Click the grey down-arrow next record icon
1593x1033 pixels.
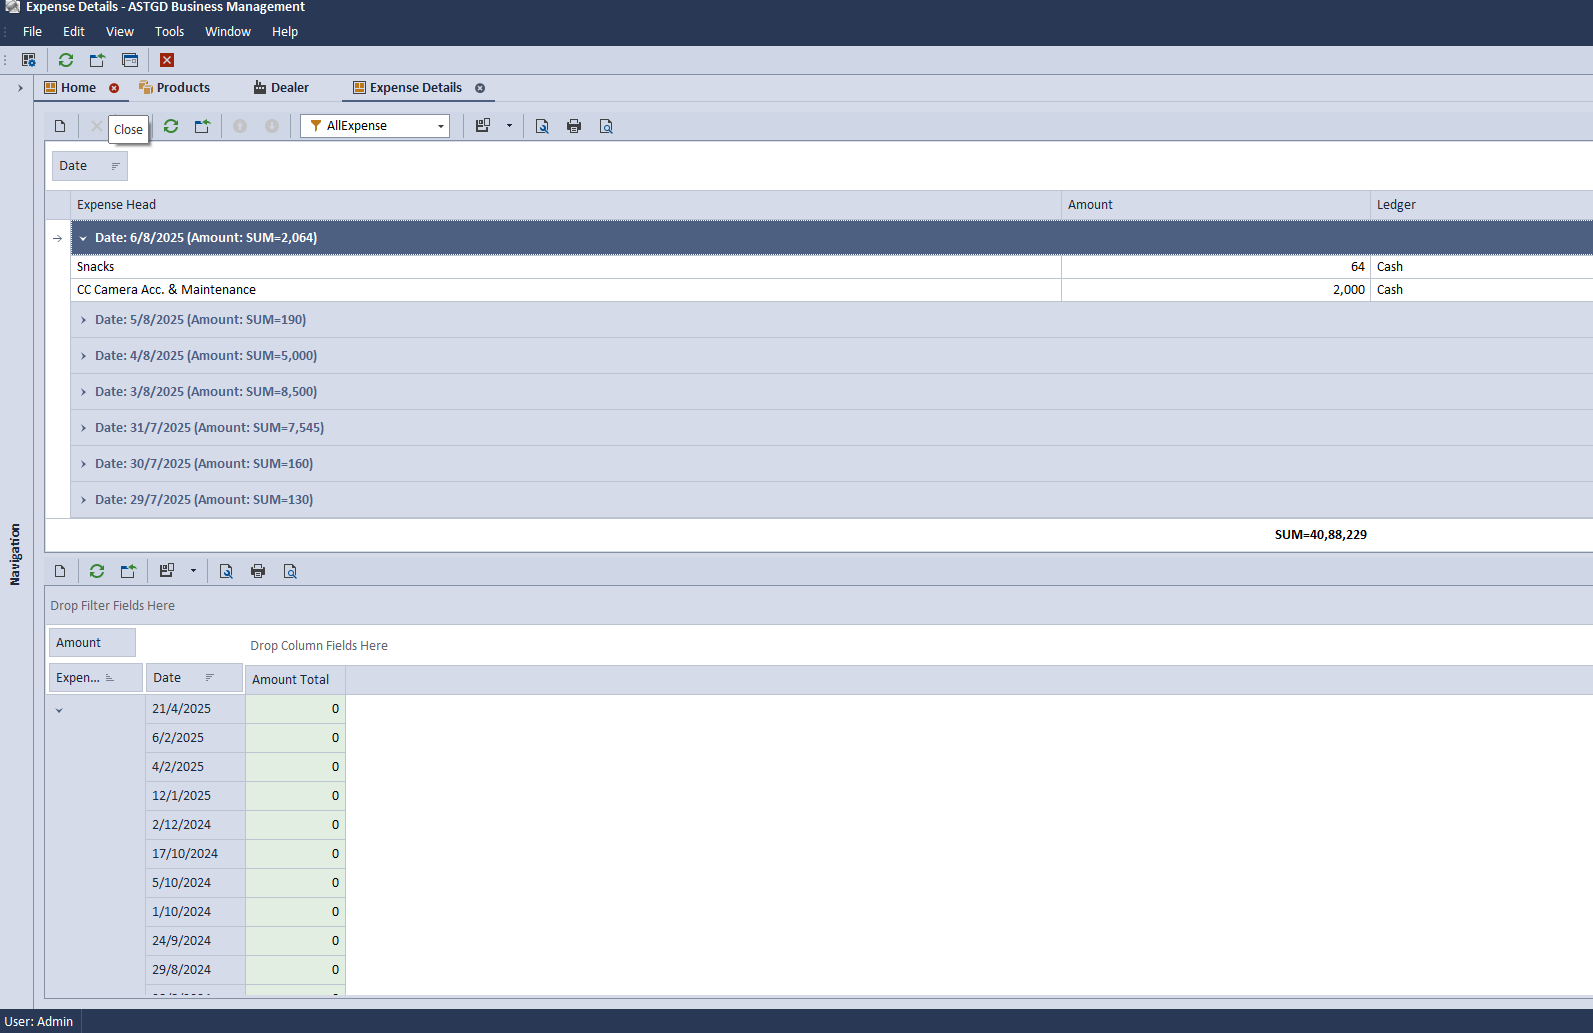(272, 126)
